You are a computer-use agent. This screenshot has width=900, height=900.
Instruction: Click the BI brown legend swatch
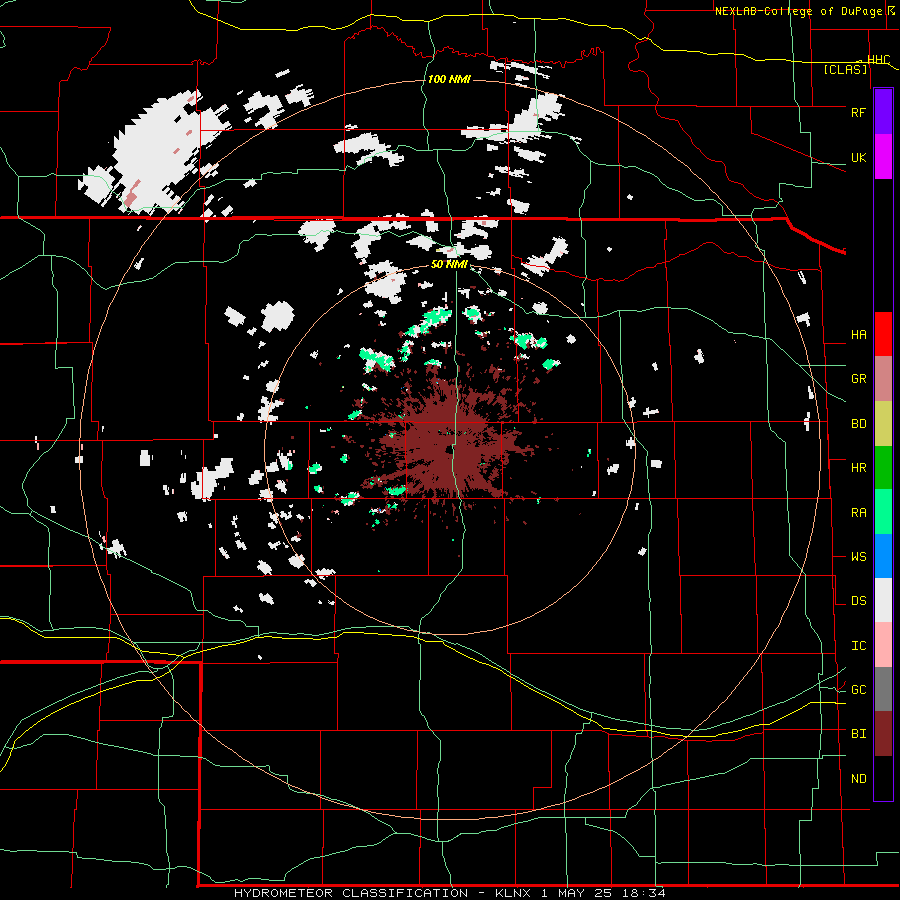(x=883, y=734)
